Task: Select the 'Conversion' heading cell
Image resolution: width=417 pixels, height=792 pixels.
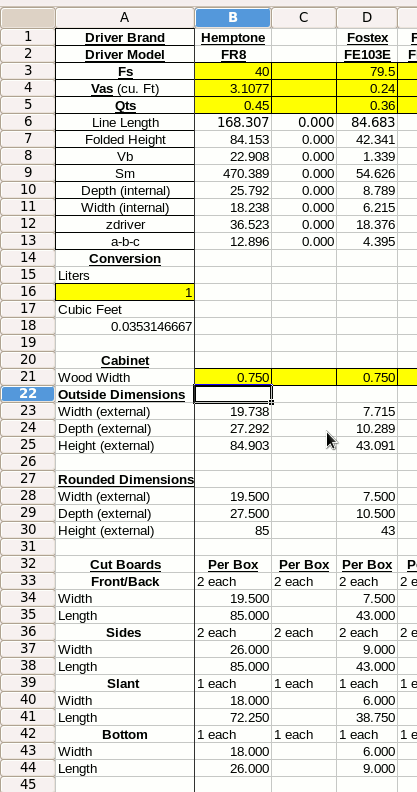Action: point(125,259)
